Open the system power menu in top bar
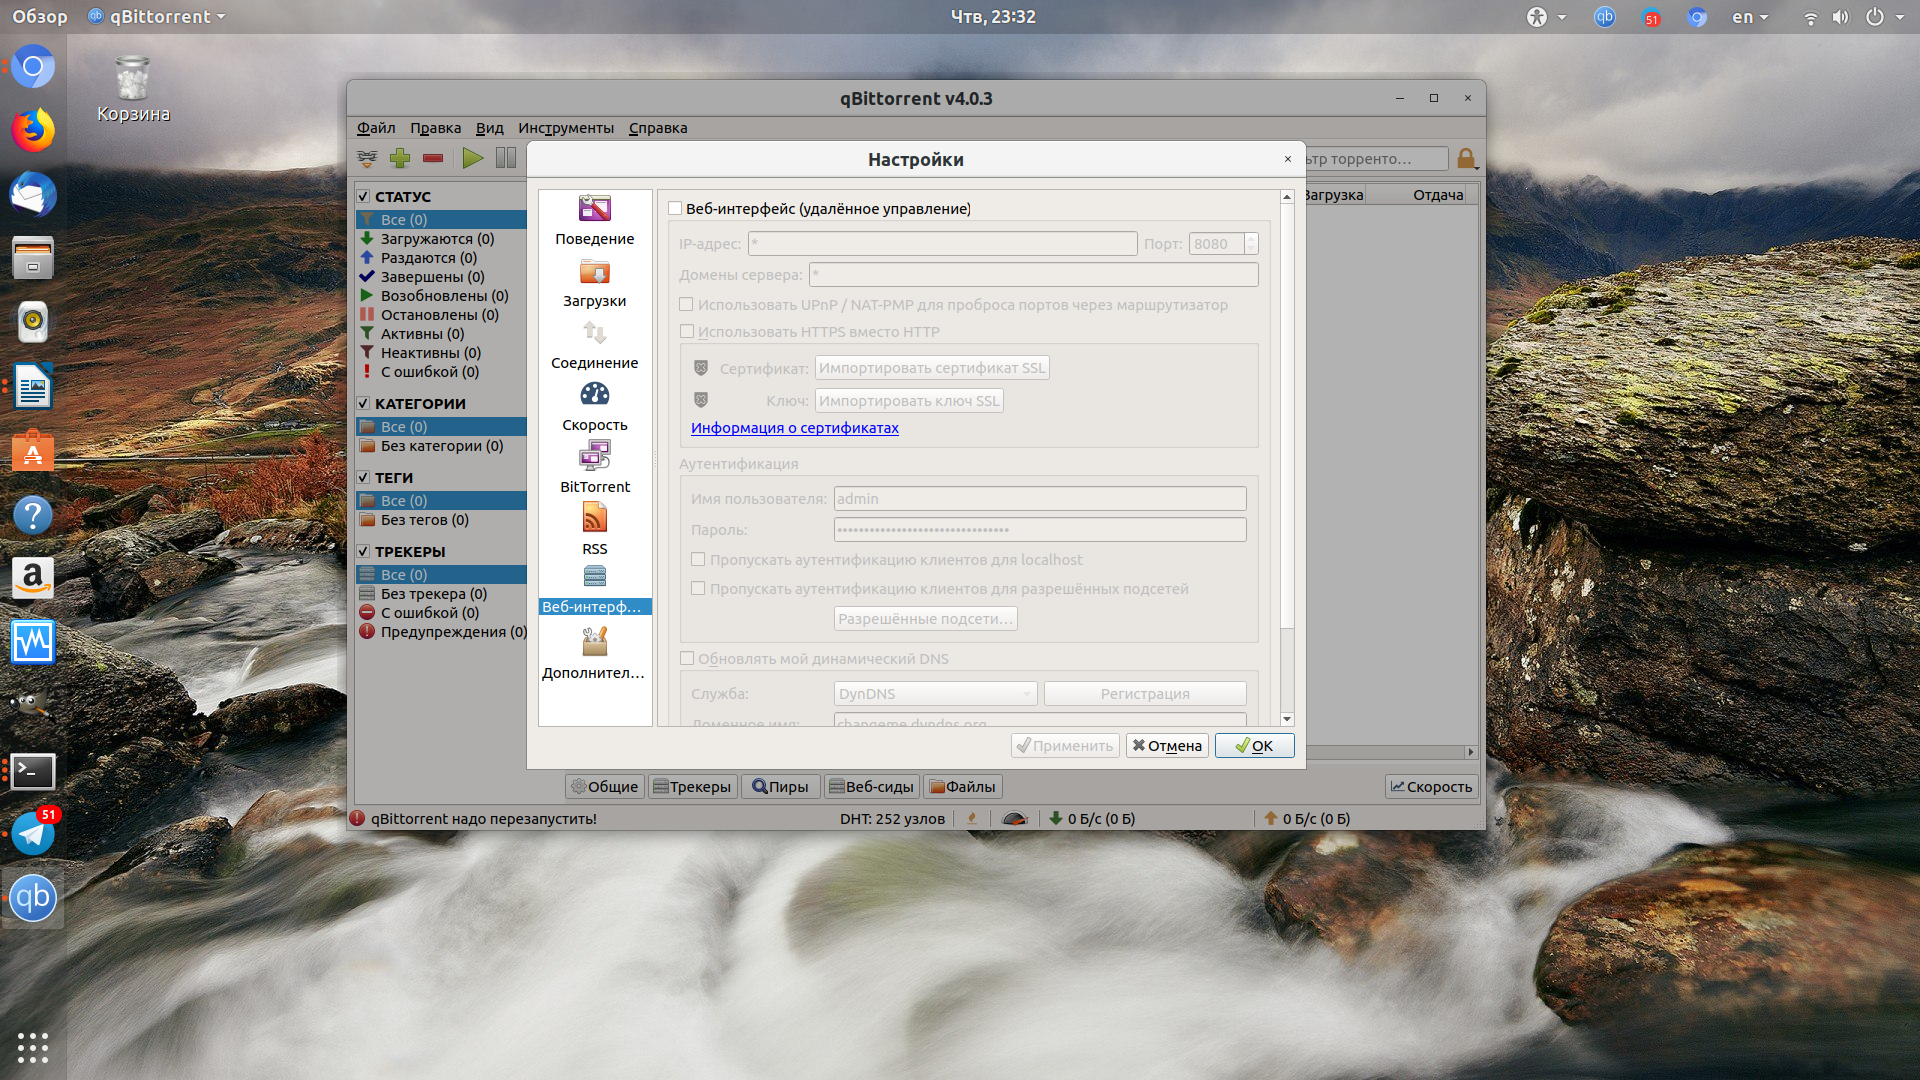The image size is (1920, 1080). [x=1885, y=17]
